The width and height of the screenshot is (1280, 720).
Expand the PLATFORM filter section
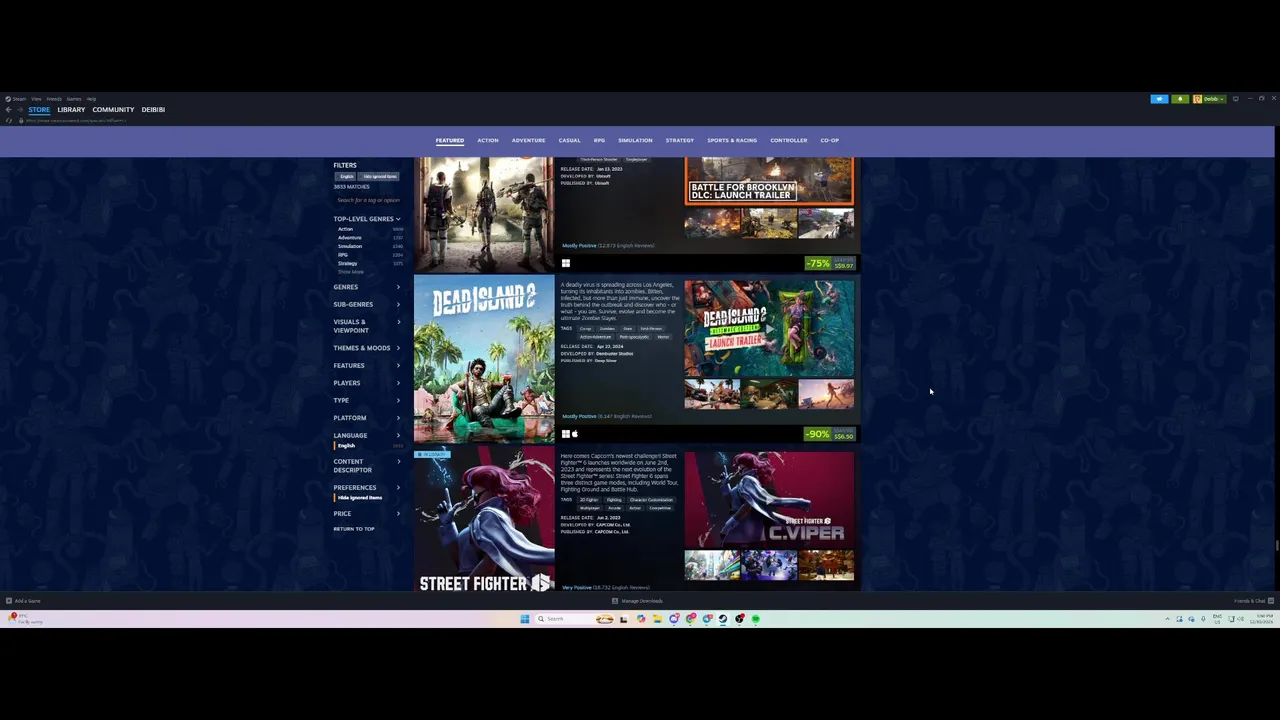click(367, 418)
